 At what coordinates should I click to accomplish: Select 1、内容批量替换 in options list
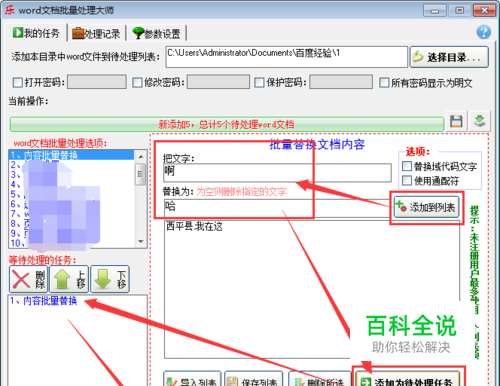coord(71,155)
